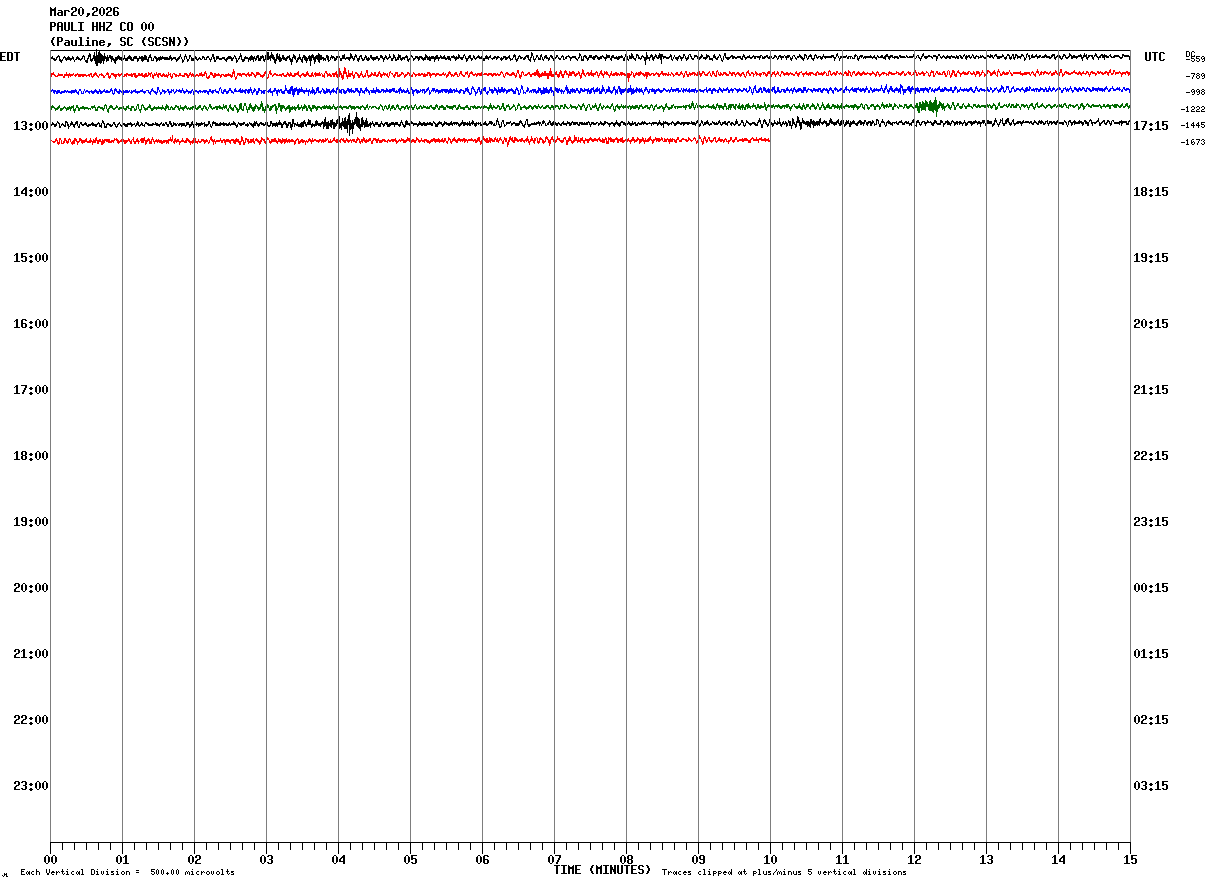Click the '03:15' UTC time label
The image size is (1210, 886).
[x=1151, y=786]
